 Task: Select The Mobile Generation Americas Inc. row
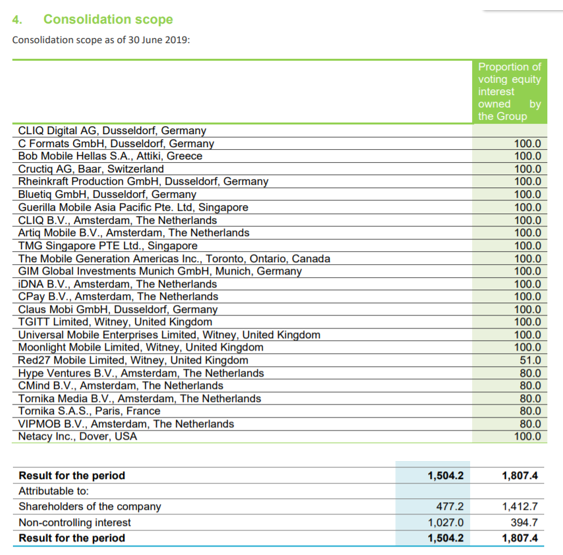pos(279,258)
